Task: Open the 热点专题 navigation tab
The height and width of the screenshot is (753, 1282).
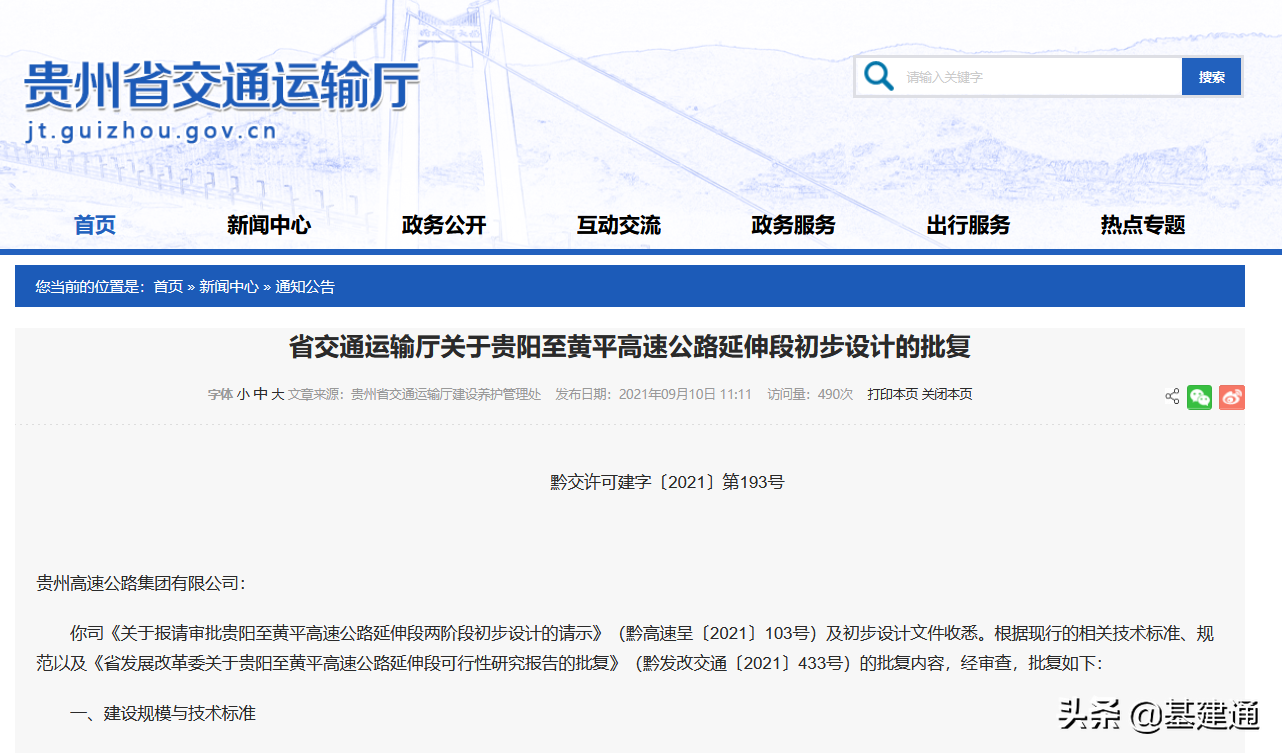Action: pyautogui.click(x=1143, y=225)
